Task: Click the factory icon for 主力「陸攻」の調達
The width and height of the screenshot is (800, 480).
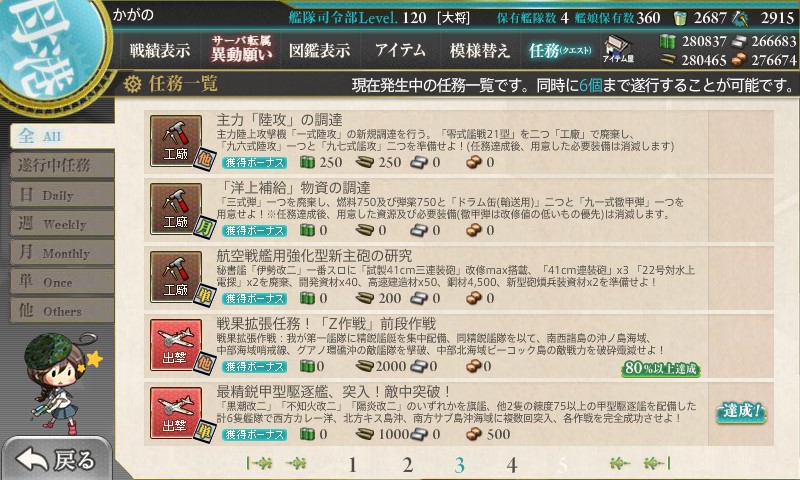Action: pos(176,141)
